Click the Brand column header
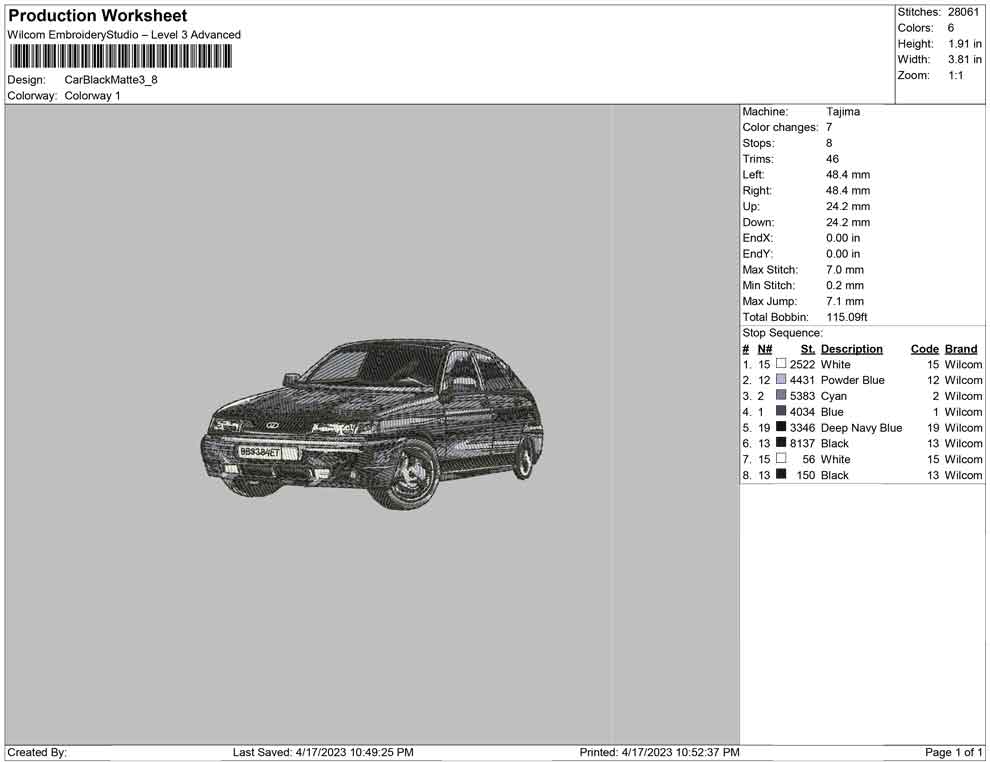Screen dimensions: 990x762 coord(961,349)
